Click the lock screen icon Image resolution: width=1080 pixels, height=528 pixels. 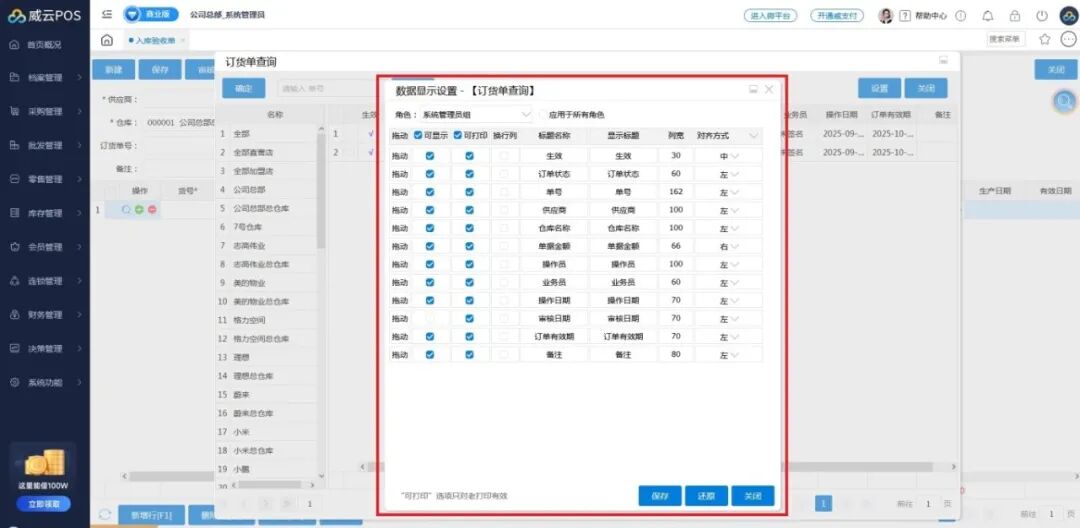pyautogui.click(x=1015, y=16)
